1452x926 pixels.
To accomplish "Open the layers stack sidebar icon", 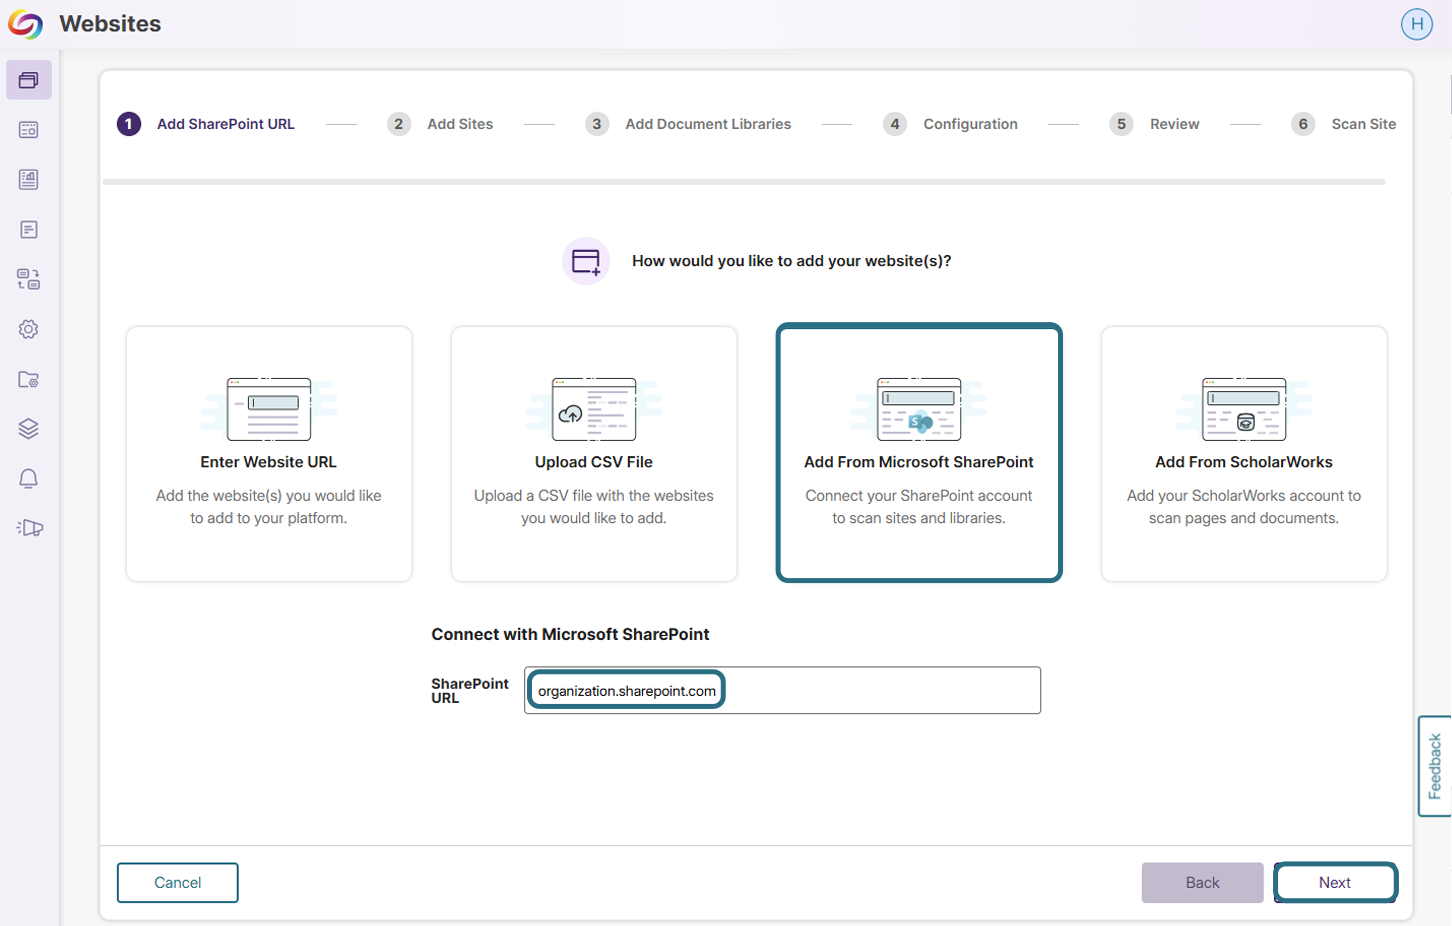I will pos(29,429).
